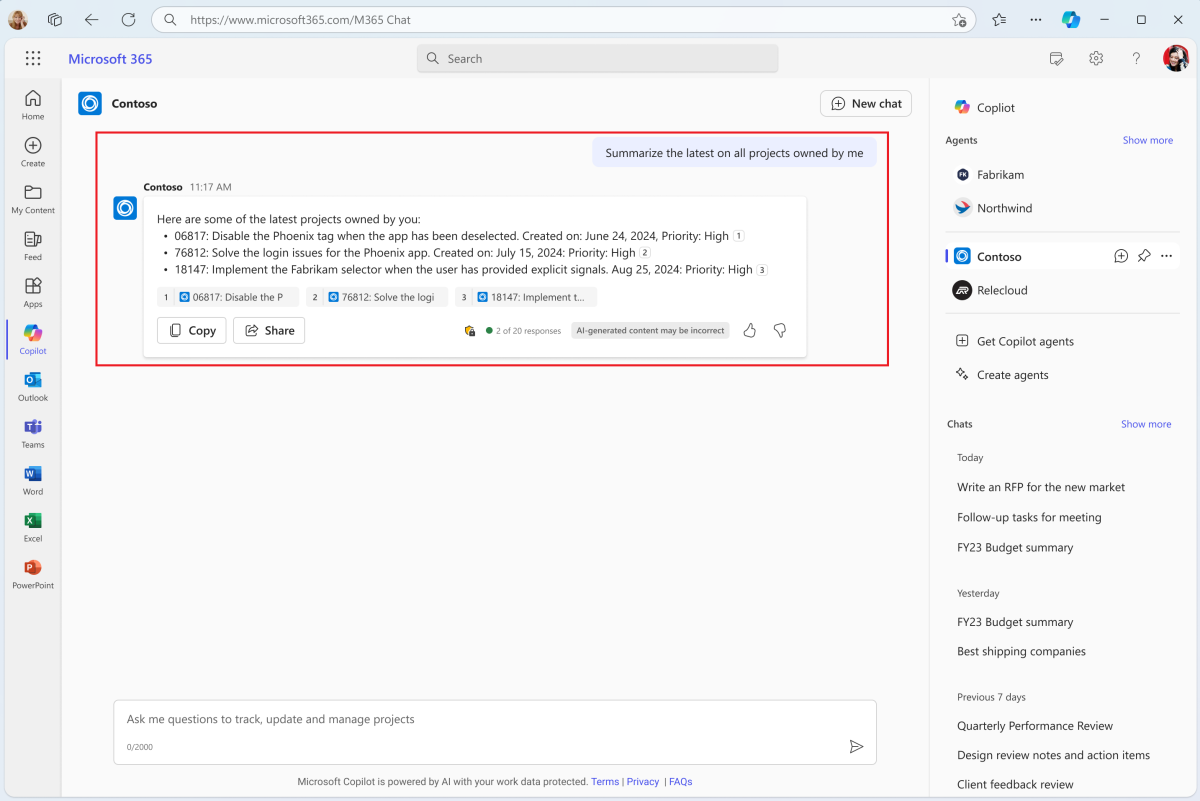
Task: Open Copilot sidebar icon in browser toolbar
Action: 1071,19
